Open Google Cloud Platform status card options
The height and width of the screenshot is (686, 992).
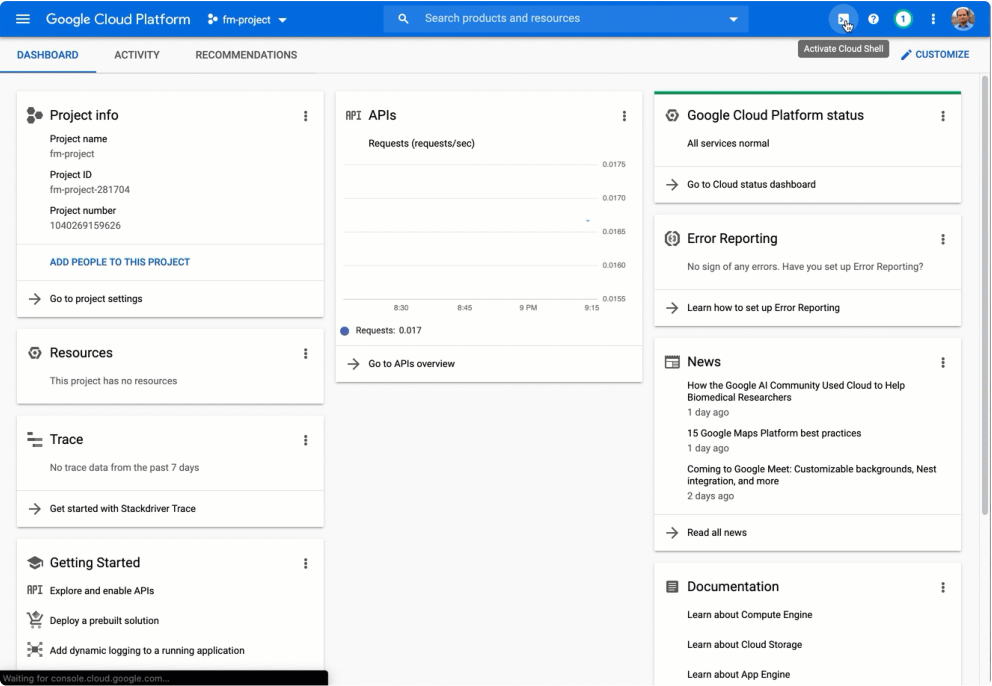[x=943, y=116]
